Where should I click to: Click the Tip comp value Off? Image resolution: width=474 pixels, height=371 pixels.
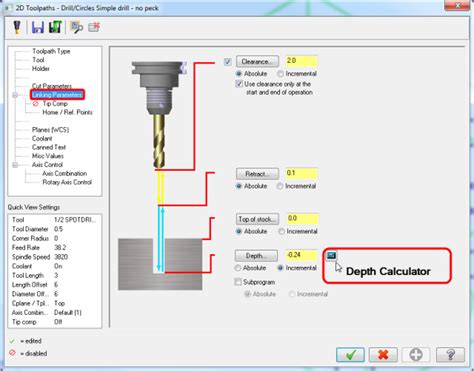point(58,322)
